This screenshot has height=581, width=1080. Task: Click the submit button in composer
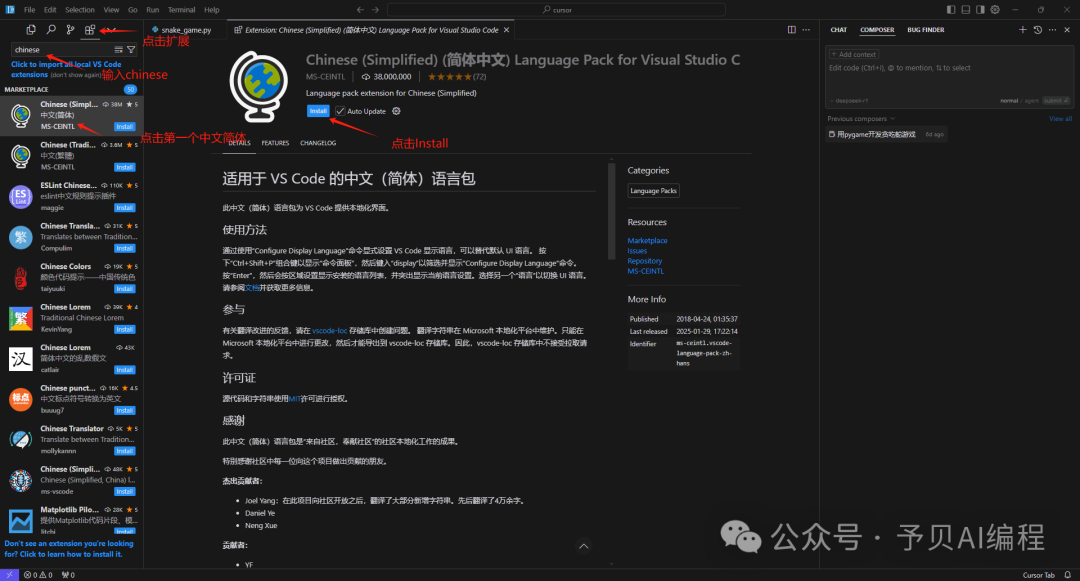(1055, 101)
